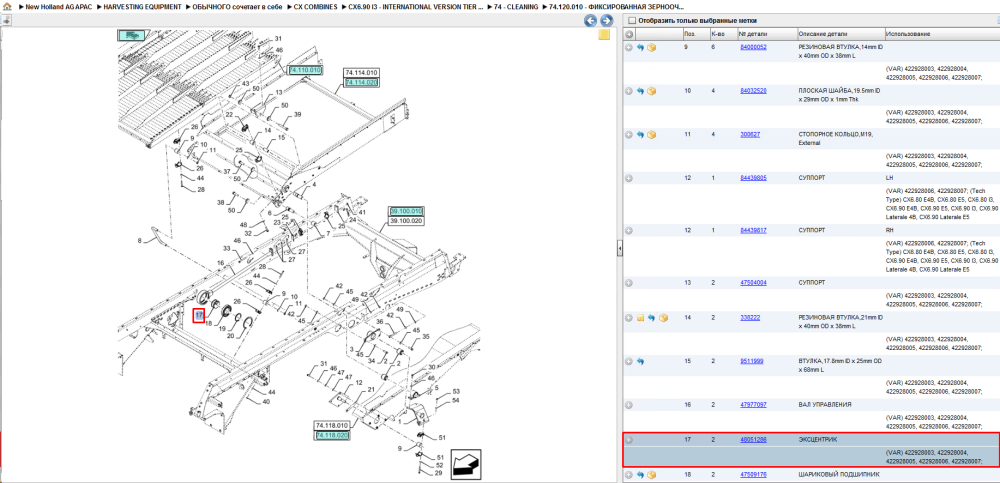Open diagram reference 39.100.010
The image size is (1000, 483).
pyautogui.click(x=407, y=211)
